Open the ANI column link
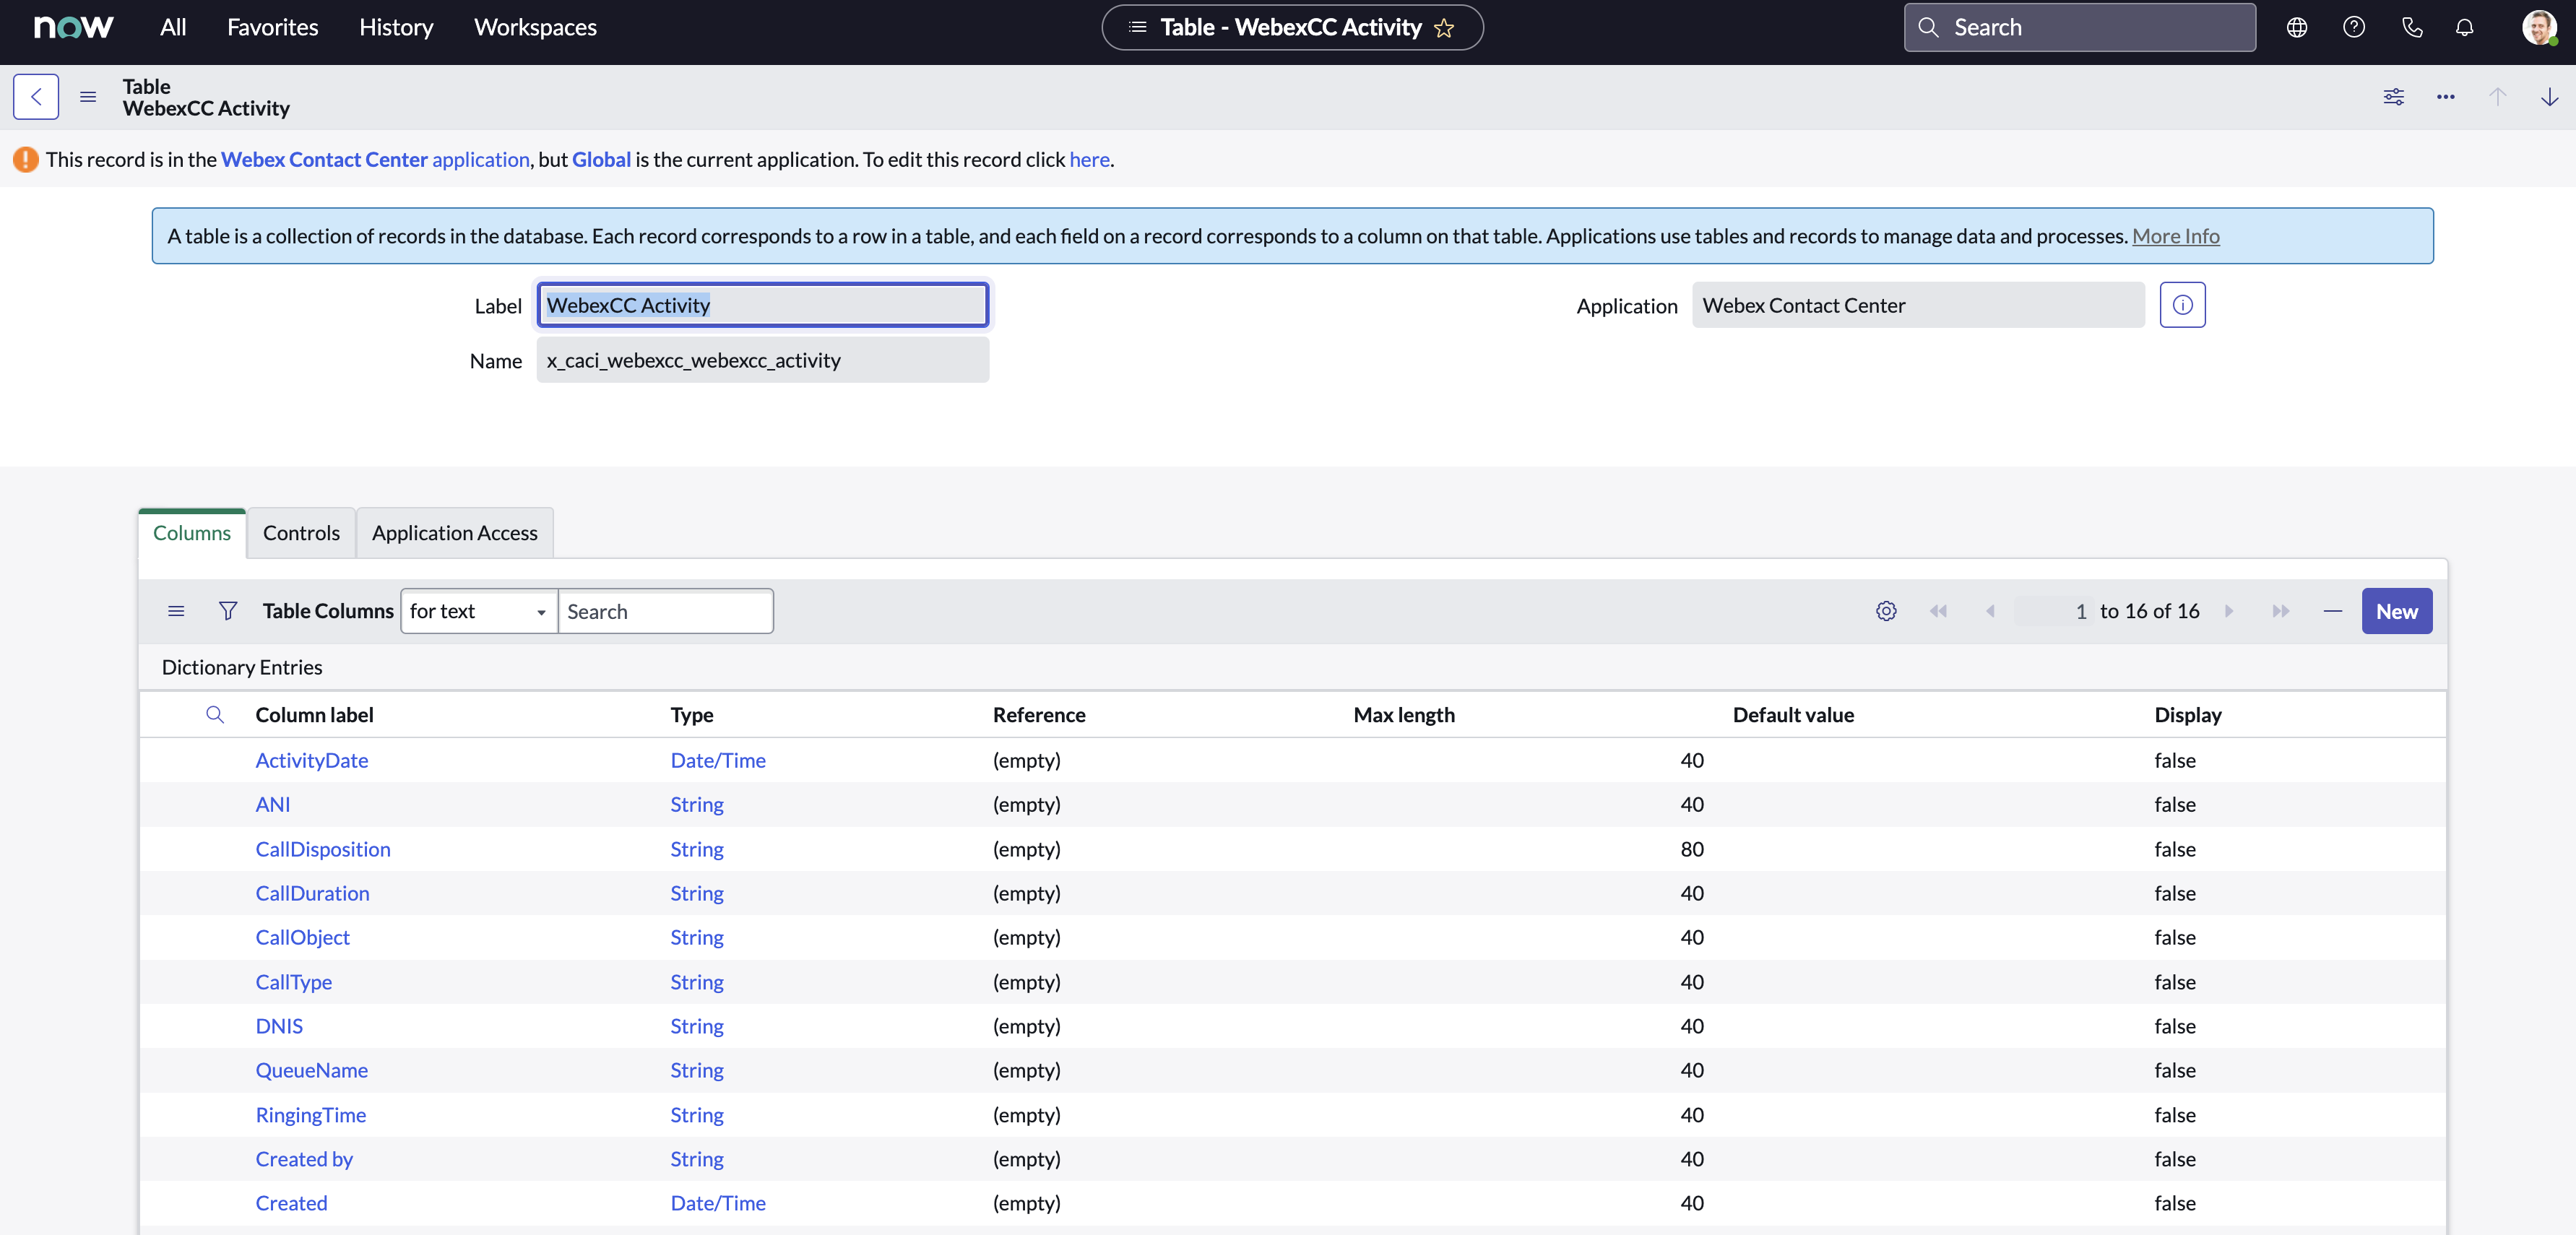This screenshot has width=2576, height=1235. pos(273,804)
